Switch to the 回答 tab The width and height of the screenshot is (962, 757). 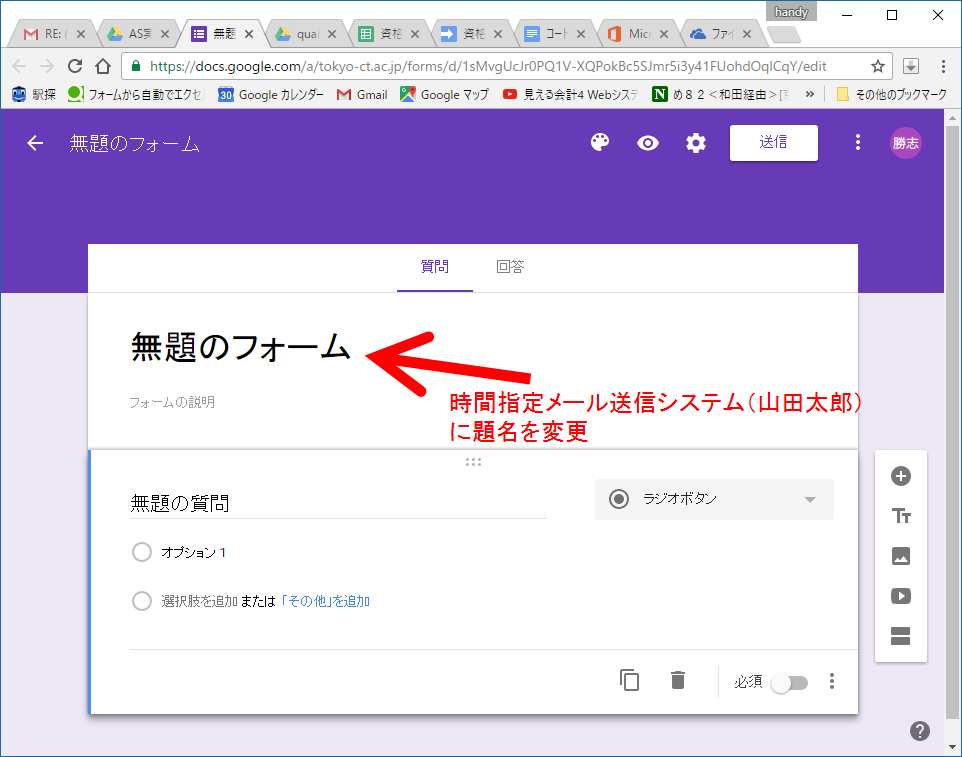511,267
